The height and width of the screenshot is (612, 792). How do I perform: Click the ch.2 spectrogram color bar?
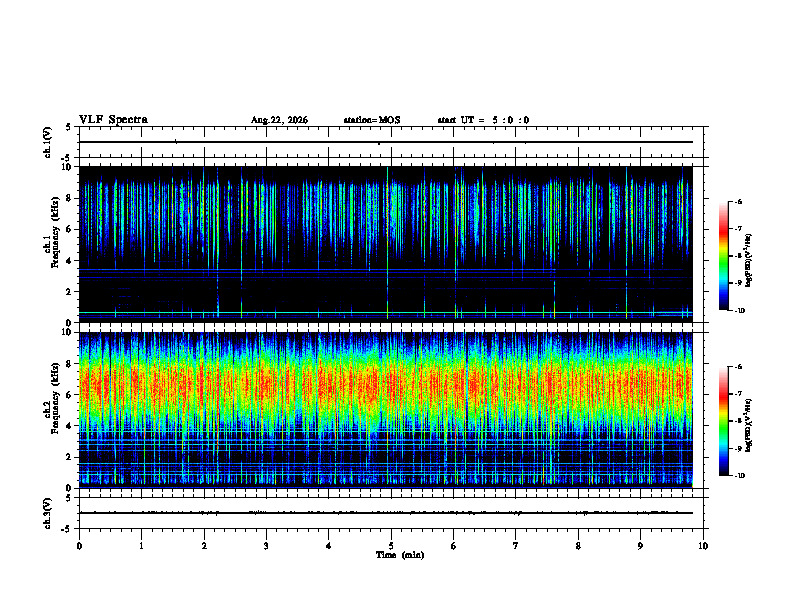[x=724, y=421]
